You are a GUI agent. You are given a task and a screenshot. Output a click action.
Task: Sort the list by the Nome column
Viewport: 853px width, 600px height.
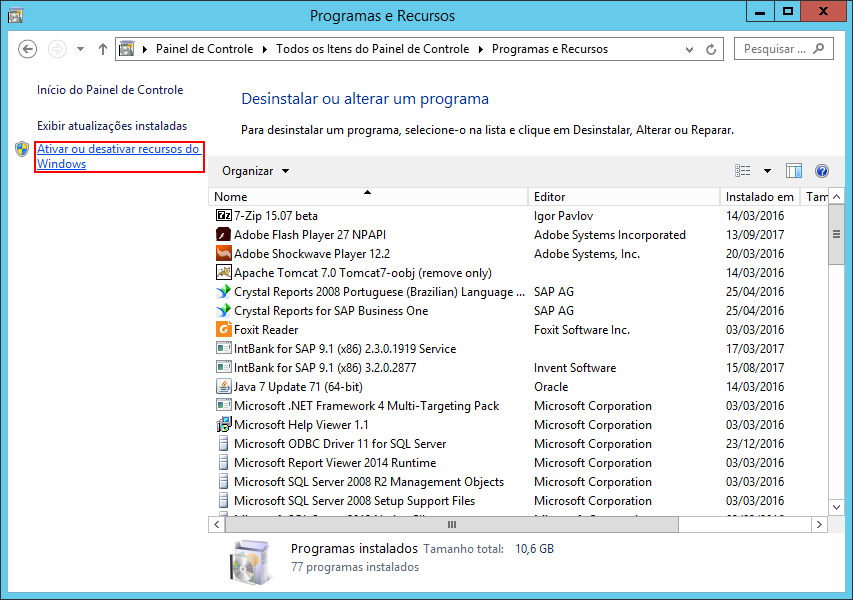[x=368, y=196]
